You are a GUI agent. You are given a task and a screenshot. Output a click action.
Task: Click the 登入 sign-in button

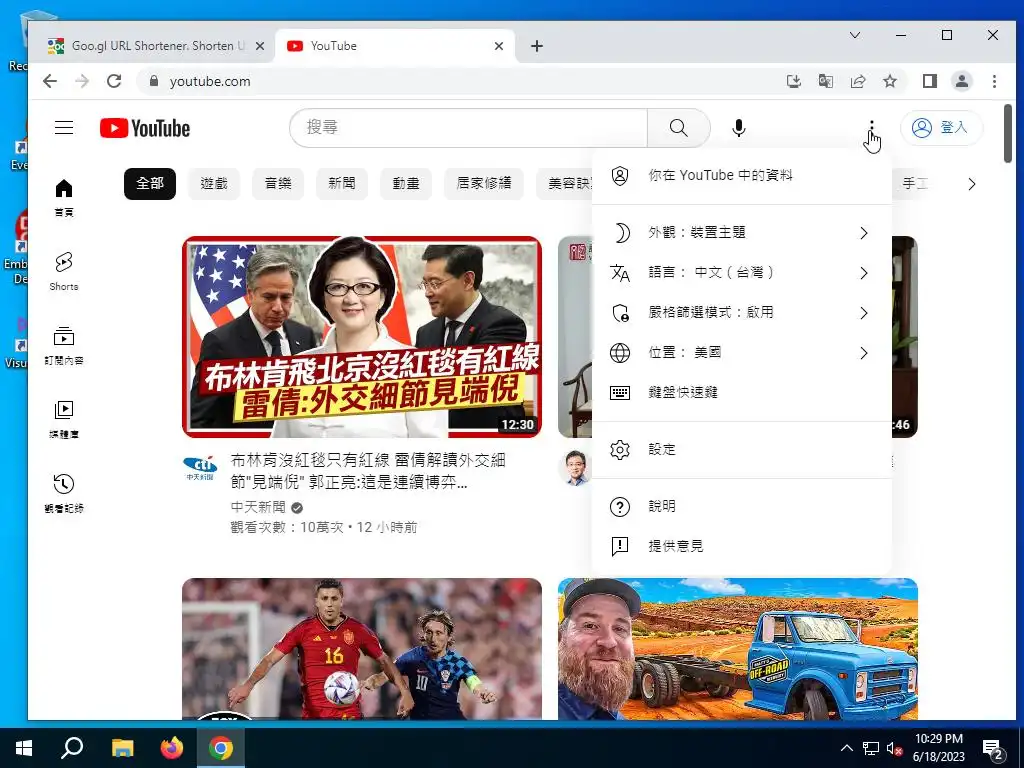[941, 127]
